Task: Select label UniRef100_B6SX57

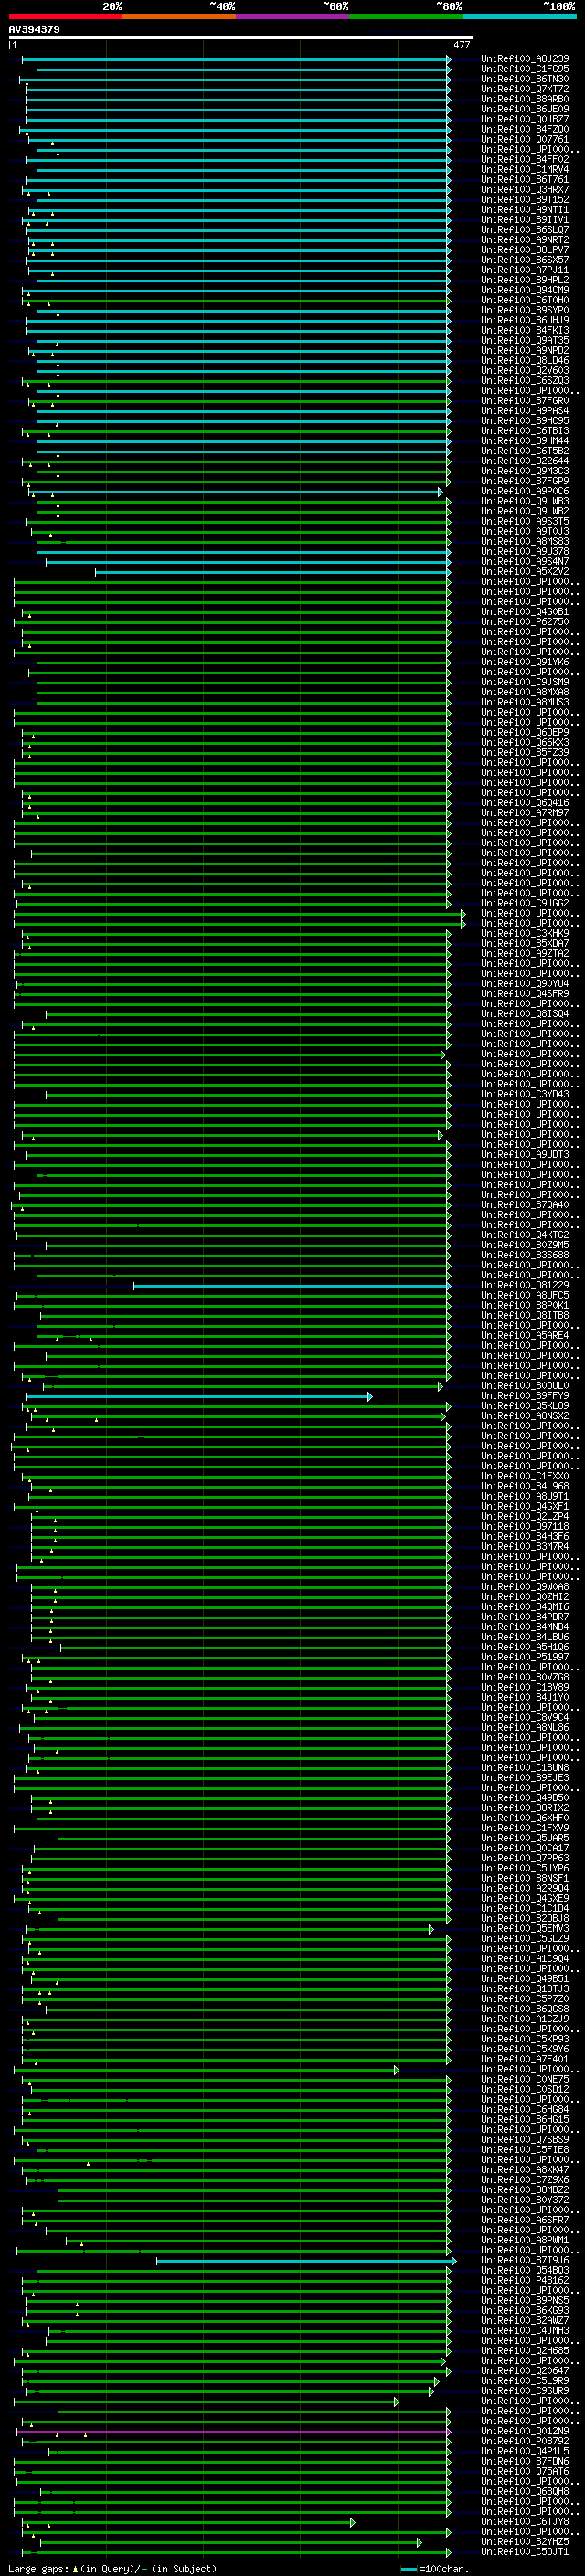Action: tap(525, 260)
